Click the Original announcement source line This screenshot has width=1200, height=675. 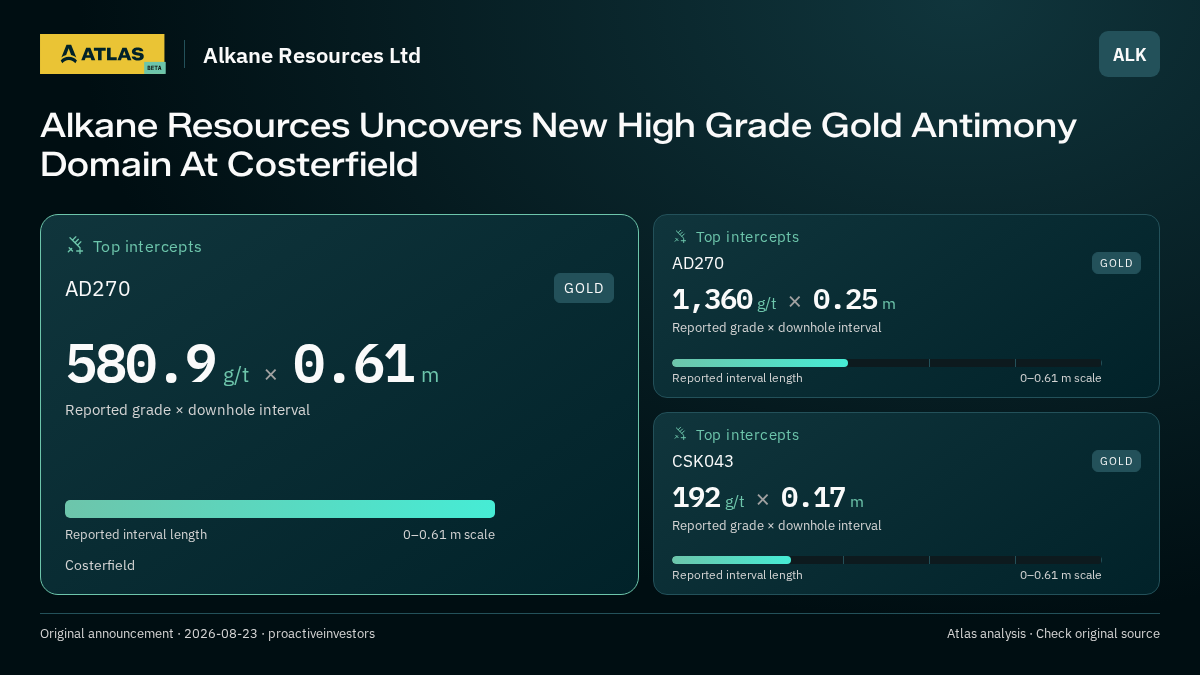point(207,633)
